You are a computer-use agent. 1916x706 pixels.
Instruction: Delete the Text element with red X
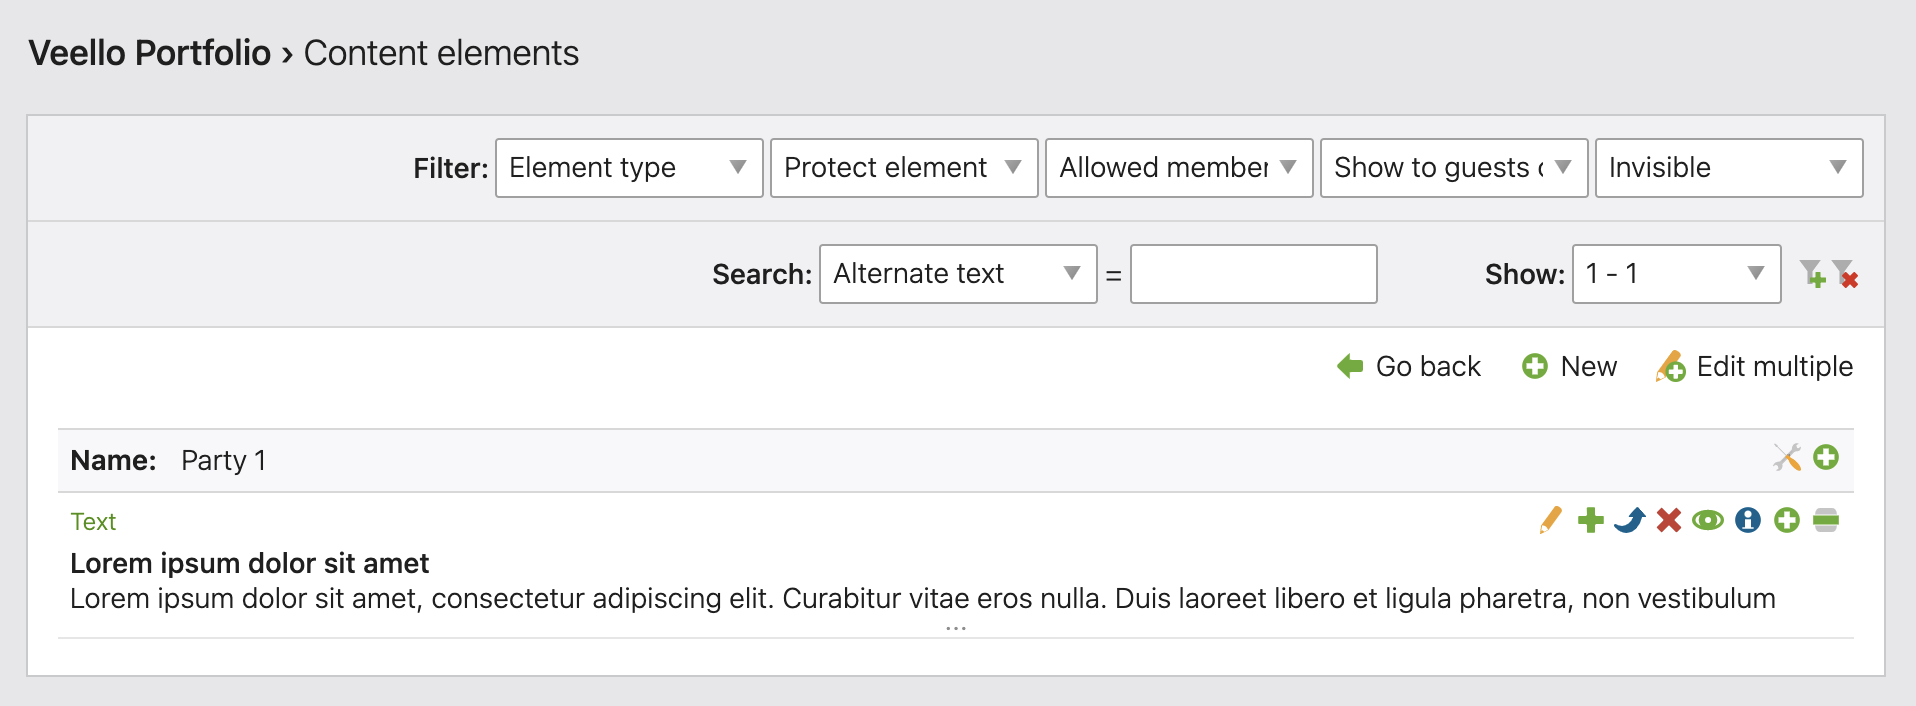[x=1668, y=520]
